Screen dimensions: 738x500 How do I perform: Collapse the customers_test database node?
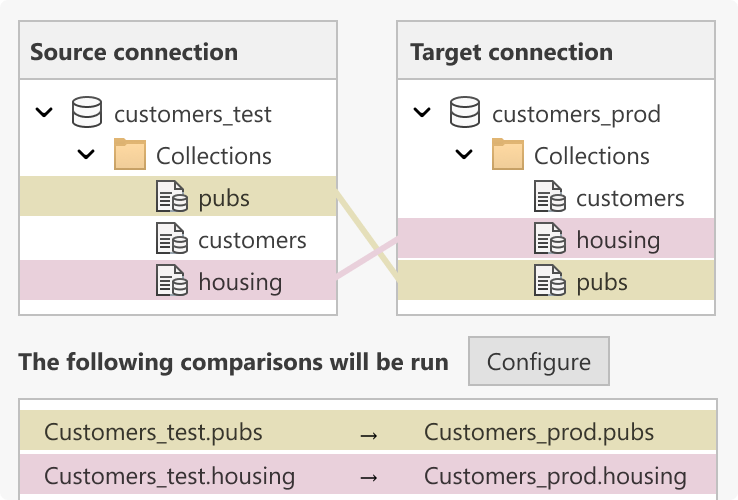pos(44,113)
